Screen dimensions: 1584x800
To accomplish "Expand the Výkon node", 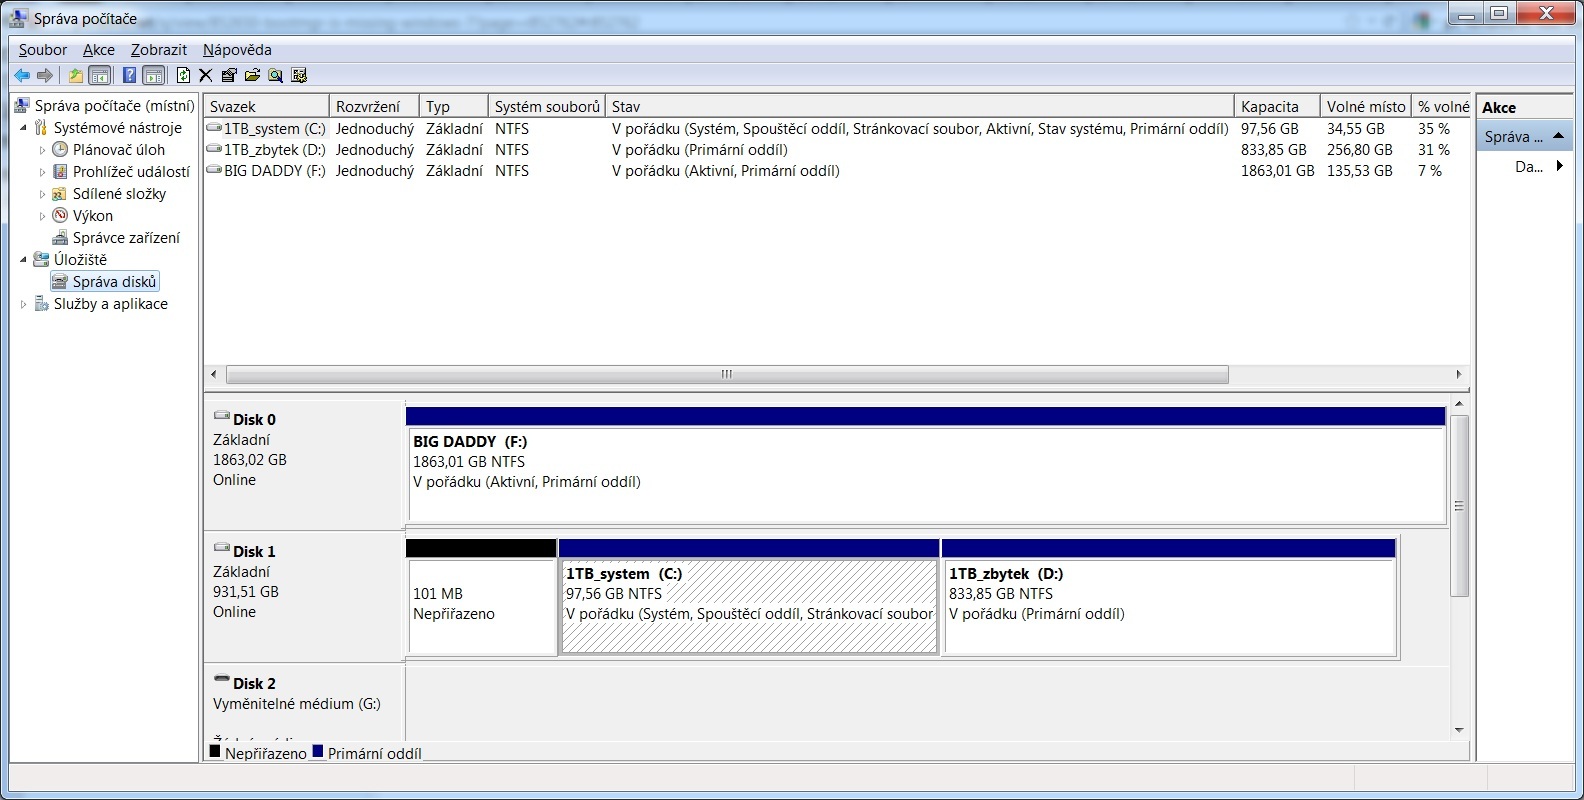I will tap(42, 216).
